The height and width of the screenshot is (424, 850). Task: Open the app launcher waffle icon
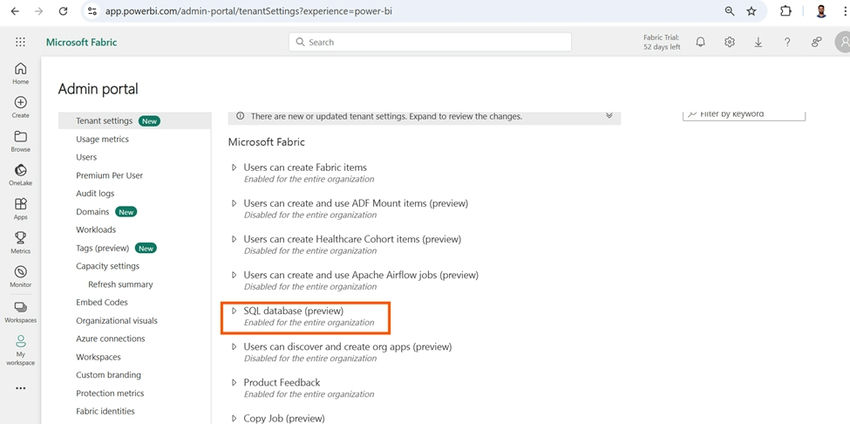click(20, 42)
